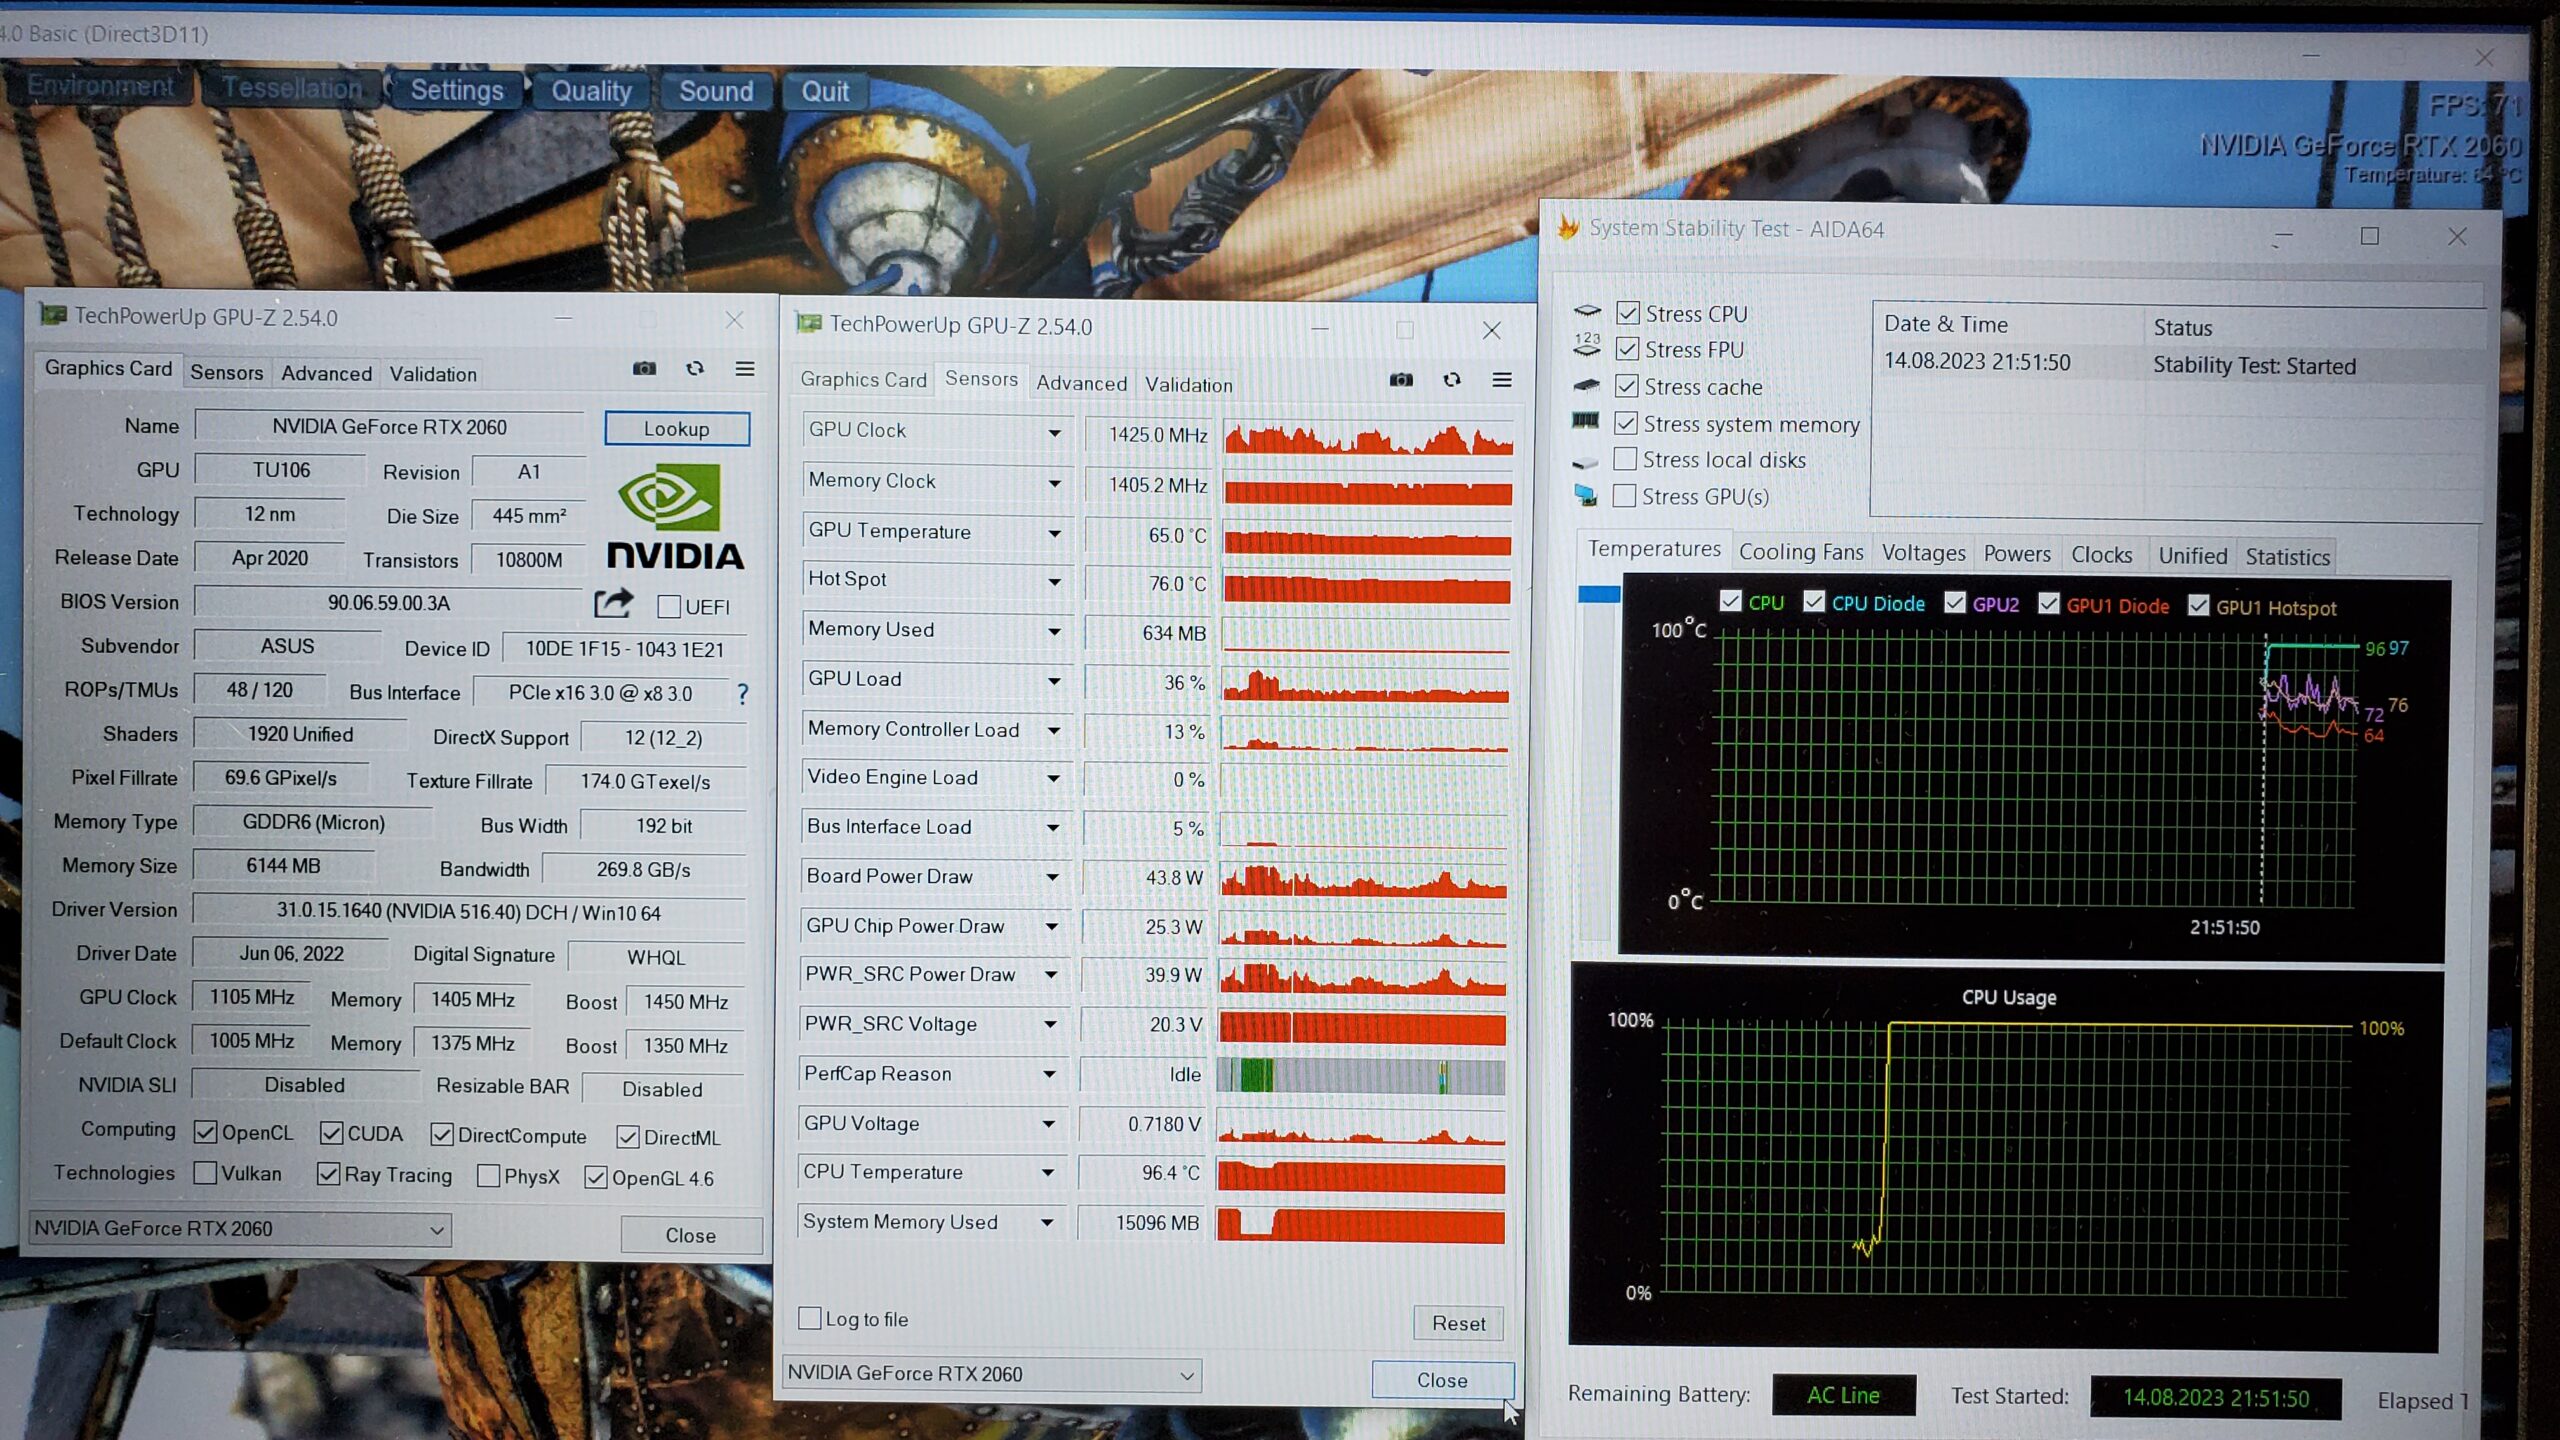This screenshot has height=1440, width=2560.
Task: Open the hamburger menu in GPU-Z Sensors window
Action: click(1502, 380)
